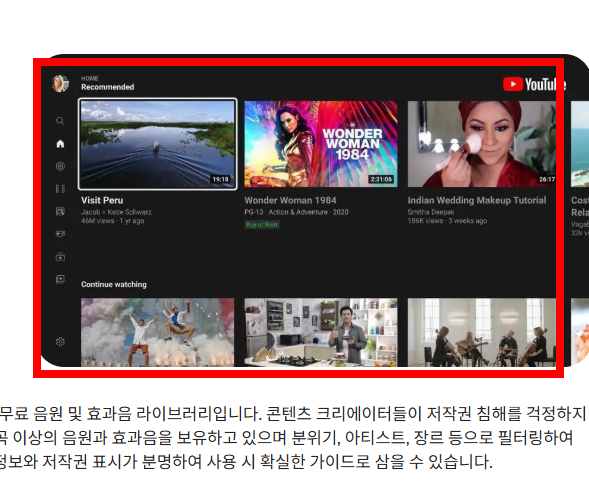Viewport: 589px width, 485px height.
Task: Open the Wonder Woman 1984 movie thumbnail
Action: 321,144
